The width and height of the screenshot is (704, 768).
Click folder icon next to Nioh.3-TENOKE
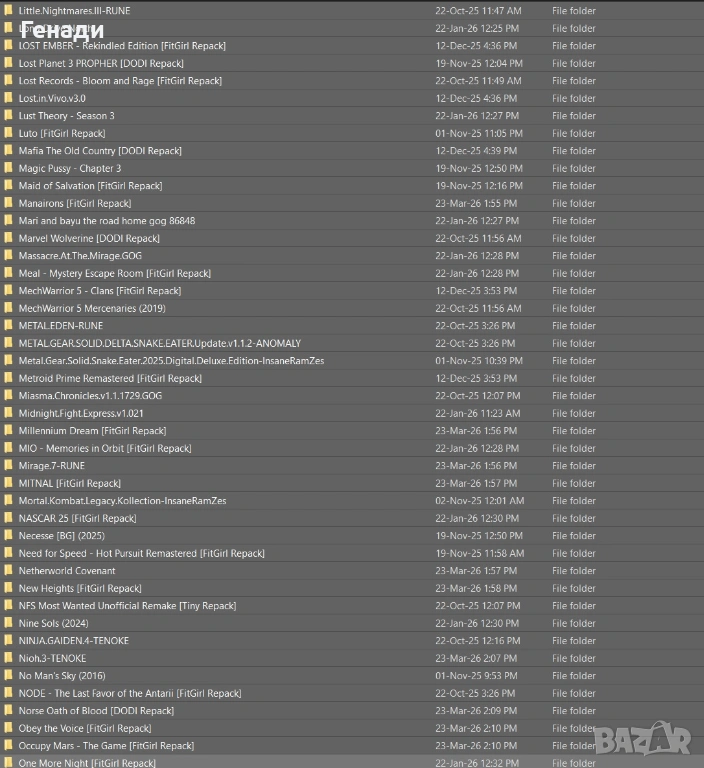coord(8,658)
